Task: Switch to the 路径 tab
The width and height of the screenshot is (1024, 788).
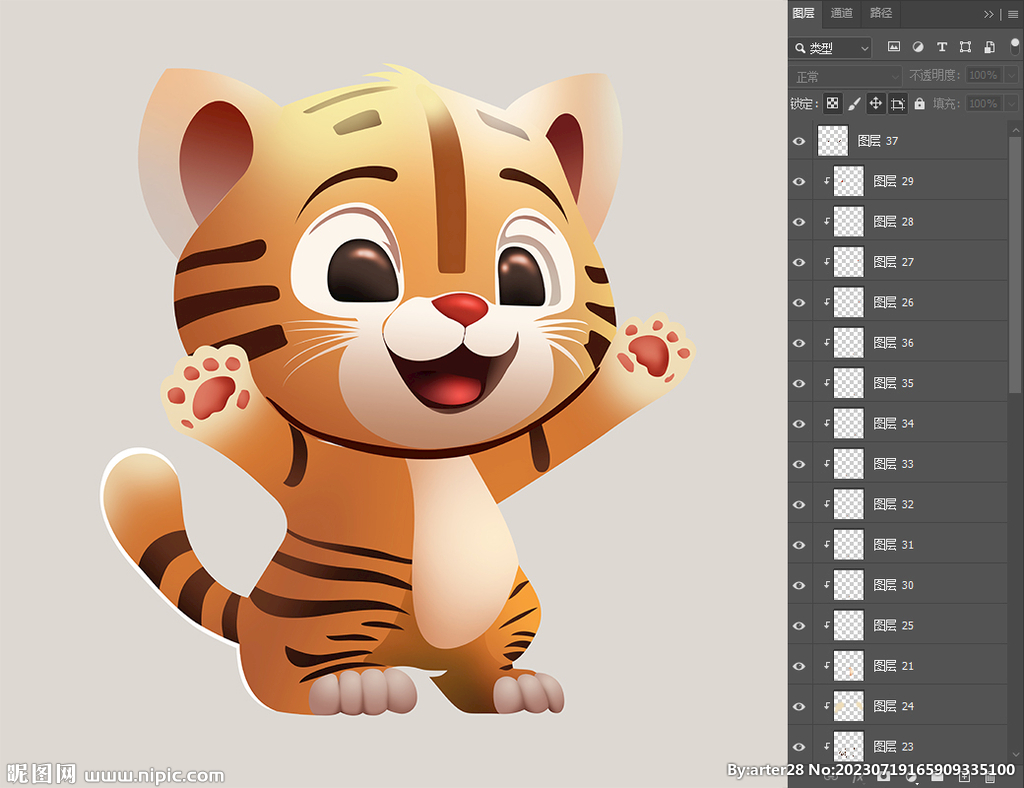Action: (x=881, y=13)
